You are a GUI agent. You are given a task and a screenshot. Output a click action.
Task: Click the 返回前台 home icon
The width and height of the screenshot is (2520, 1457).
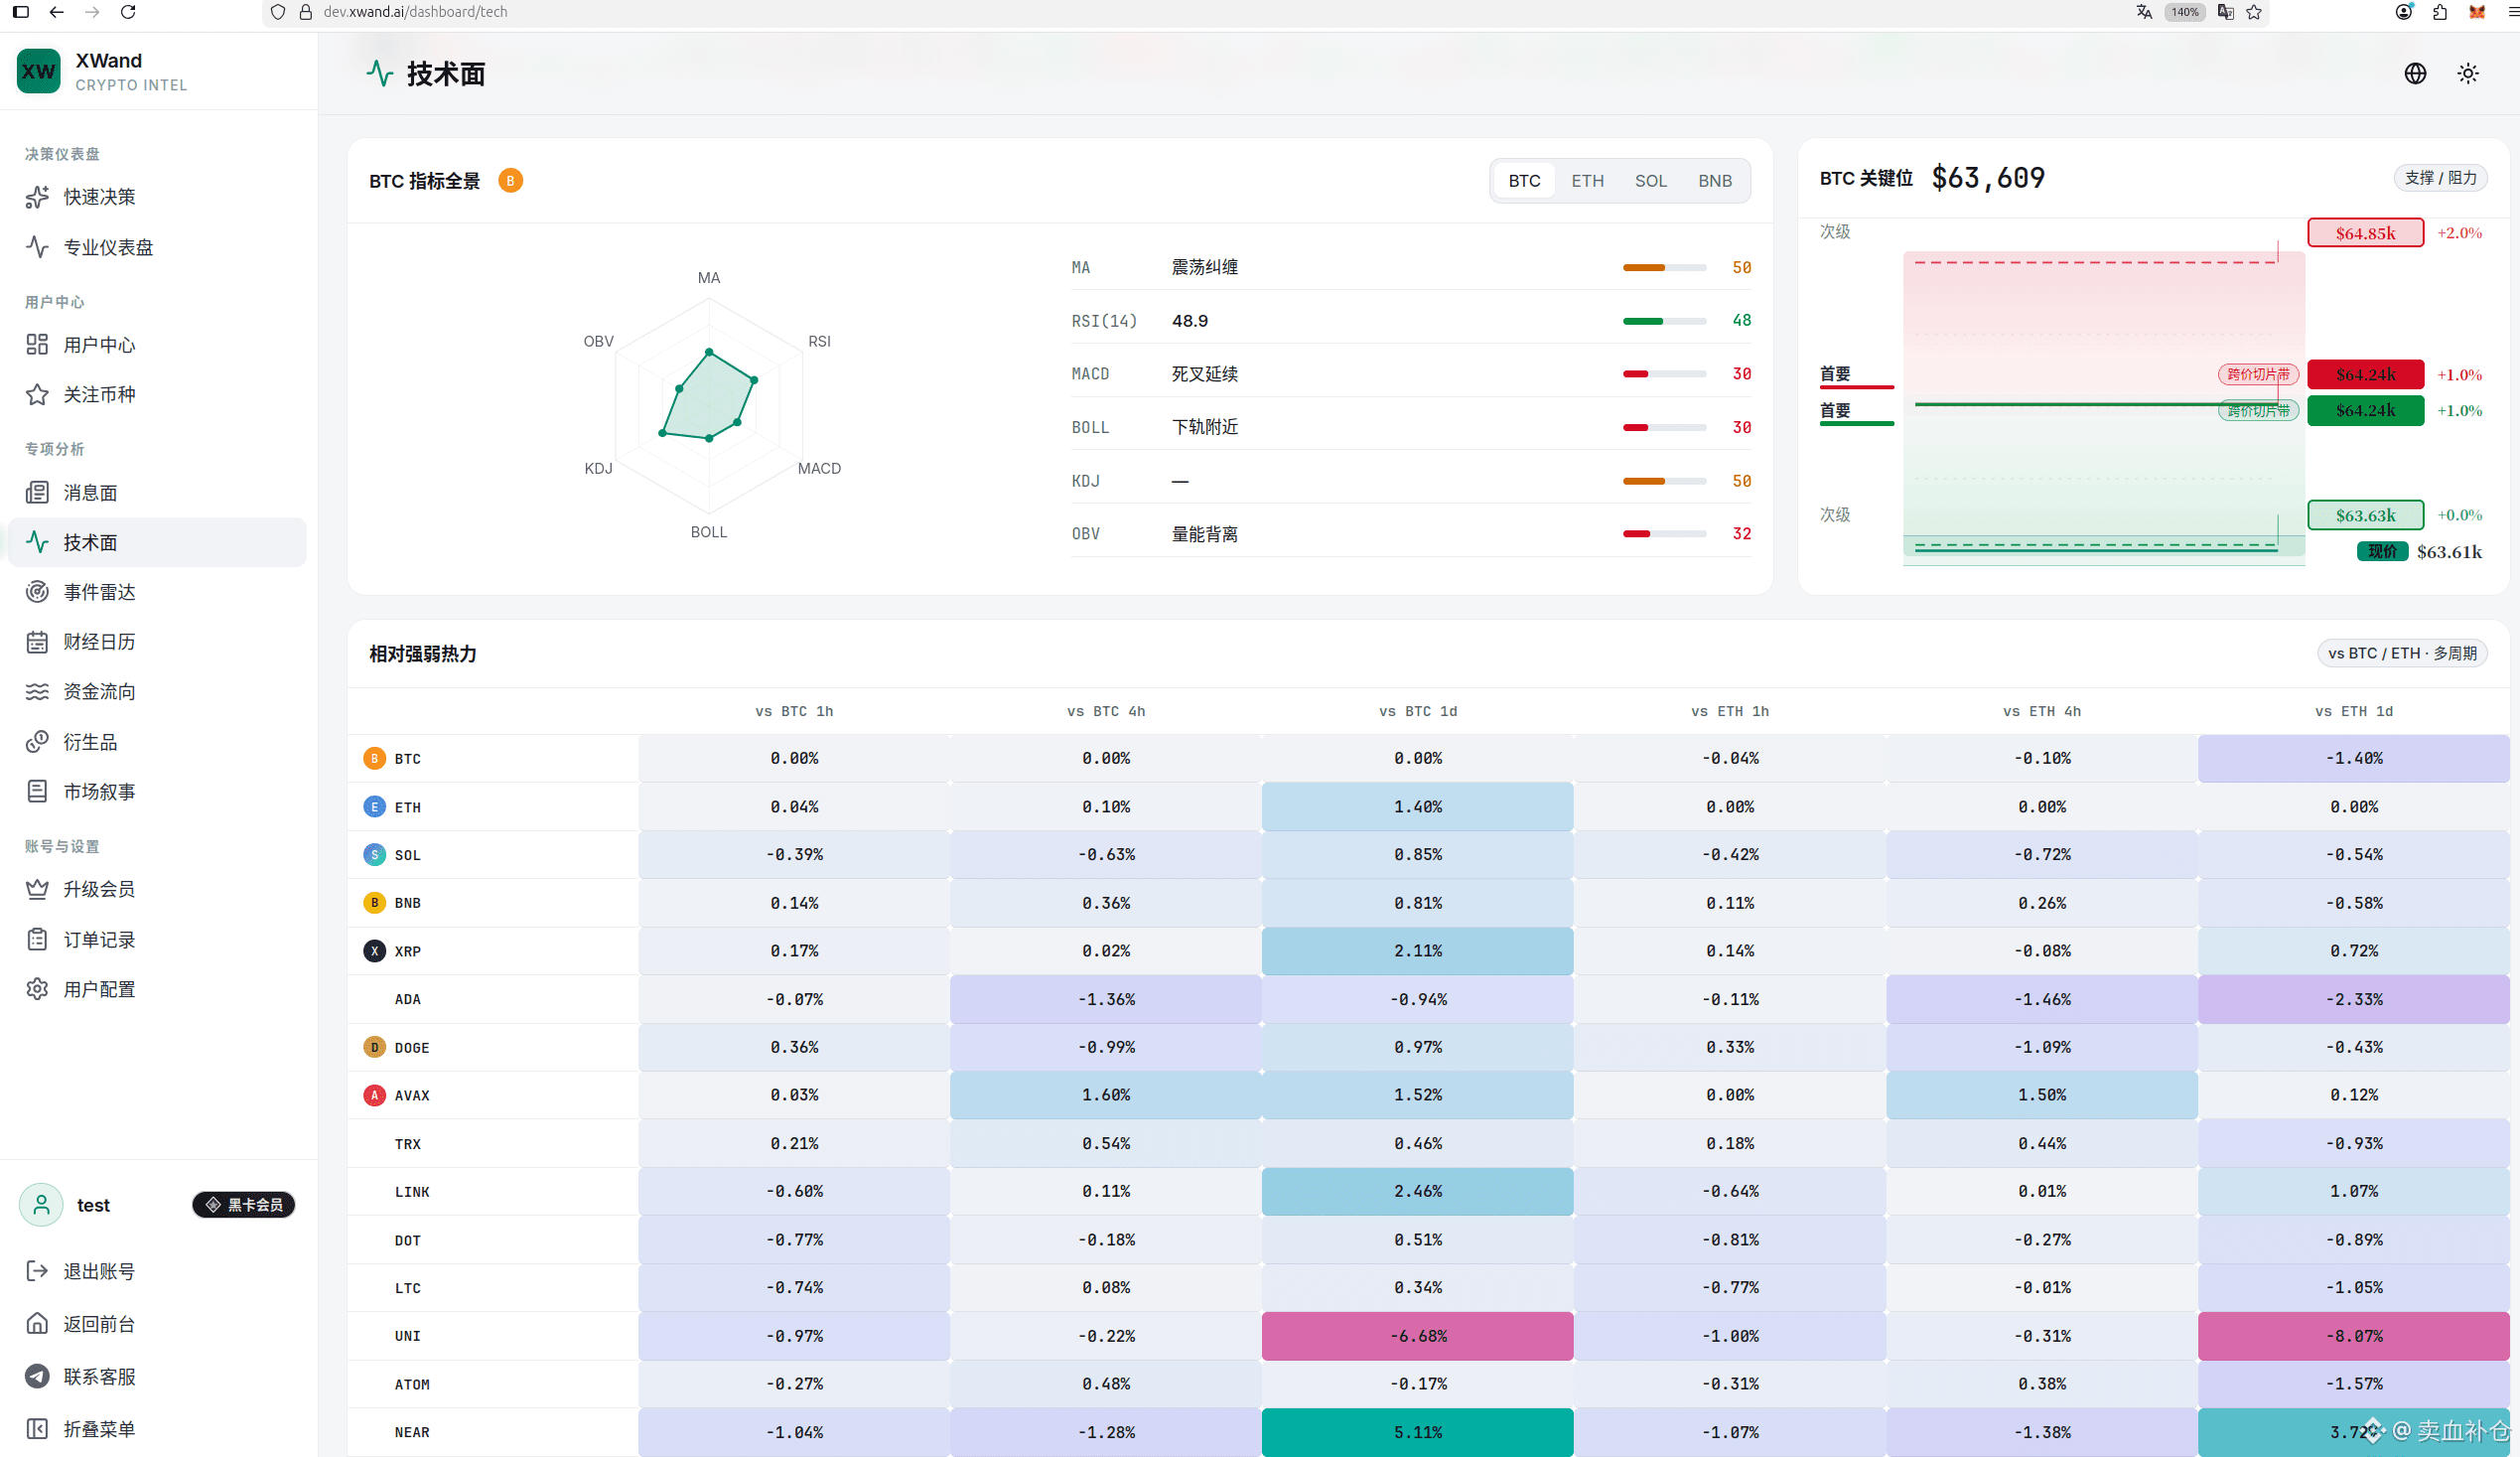point(37,1324)
